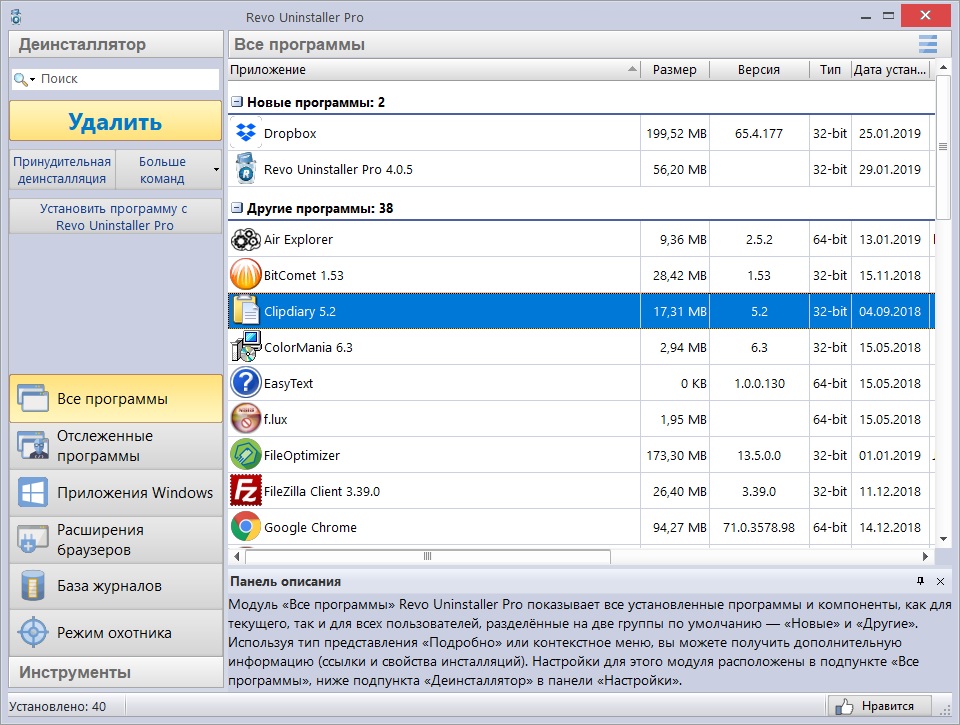Click the vertical scrollbar down arrow
The image size is (960, 725).
(x=943, y=539)
